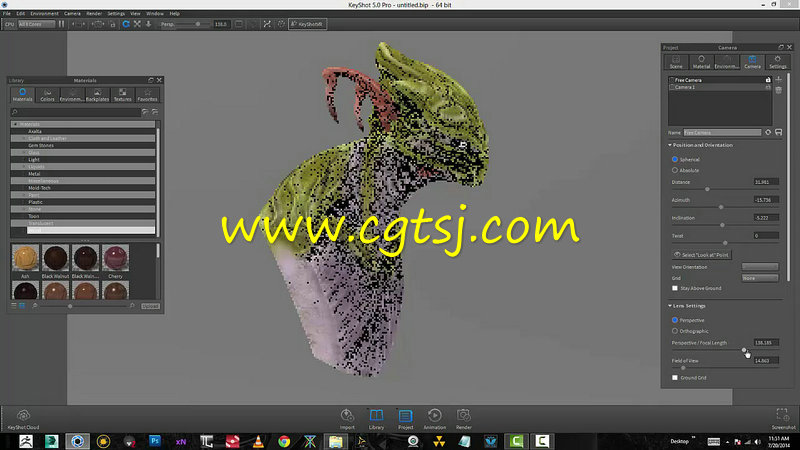
Task: Click the save camera icon beside Name field
Action: pyautogui.click(x=779, y=132)
